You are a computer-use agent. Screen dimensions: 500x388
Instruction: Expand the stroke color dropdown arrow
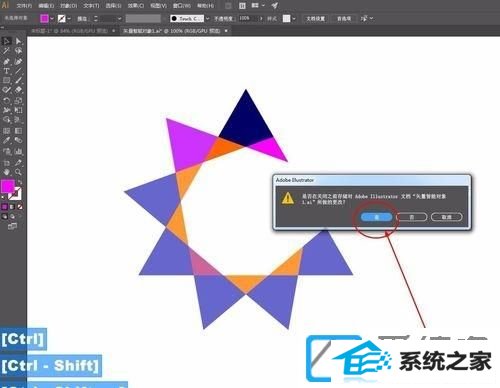69,19
